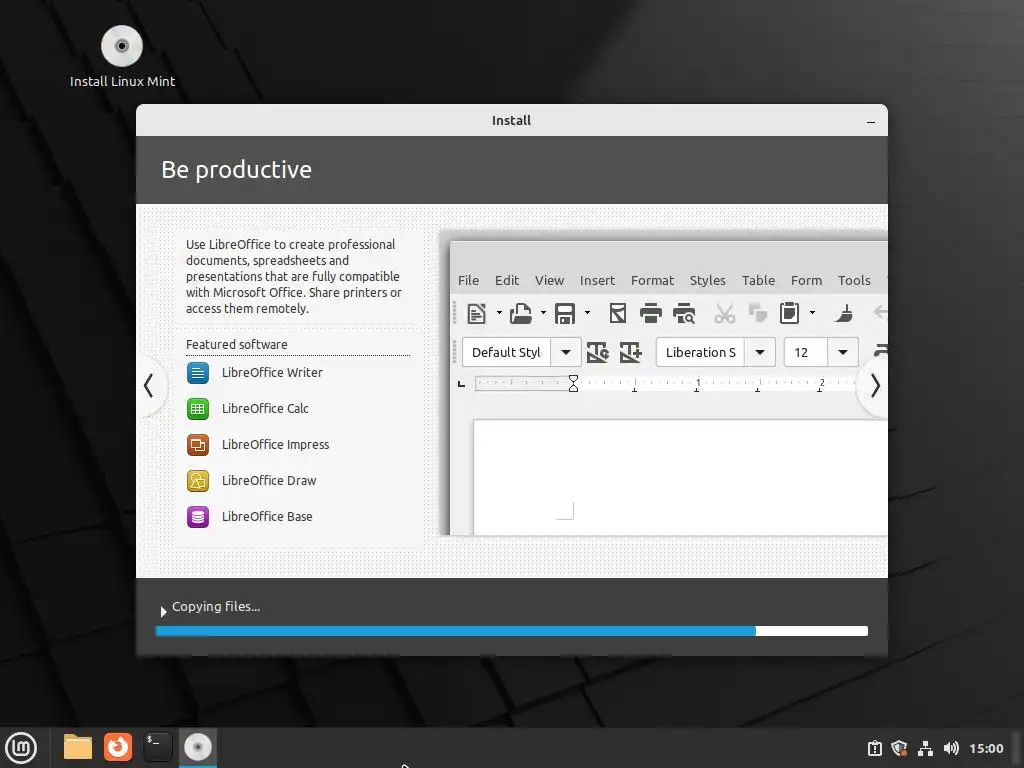Click the Open folder icon in slideshow
This screenshot has width=1024, height=768.
tap(520, 313)
